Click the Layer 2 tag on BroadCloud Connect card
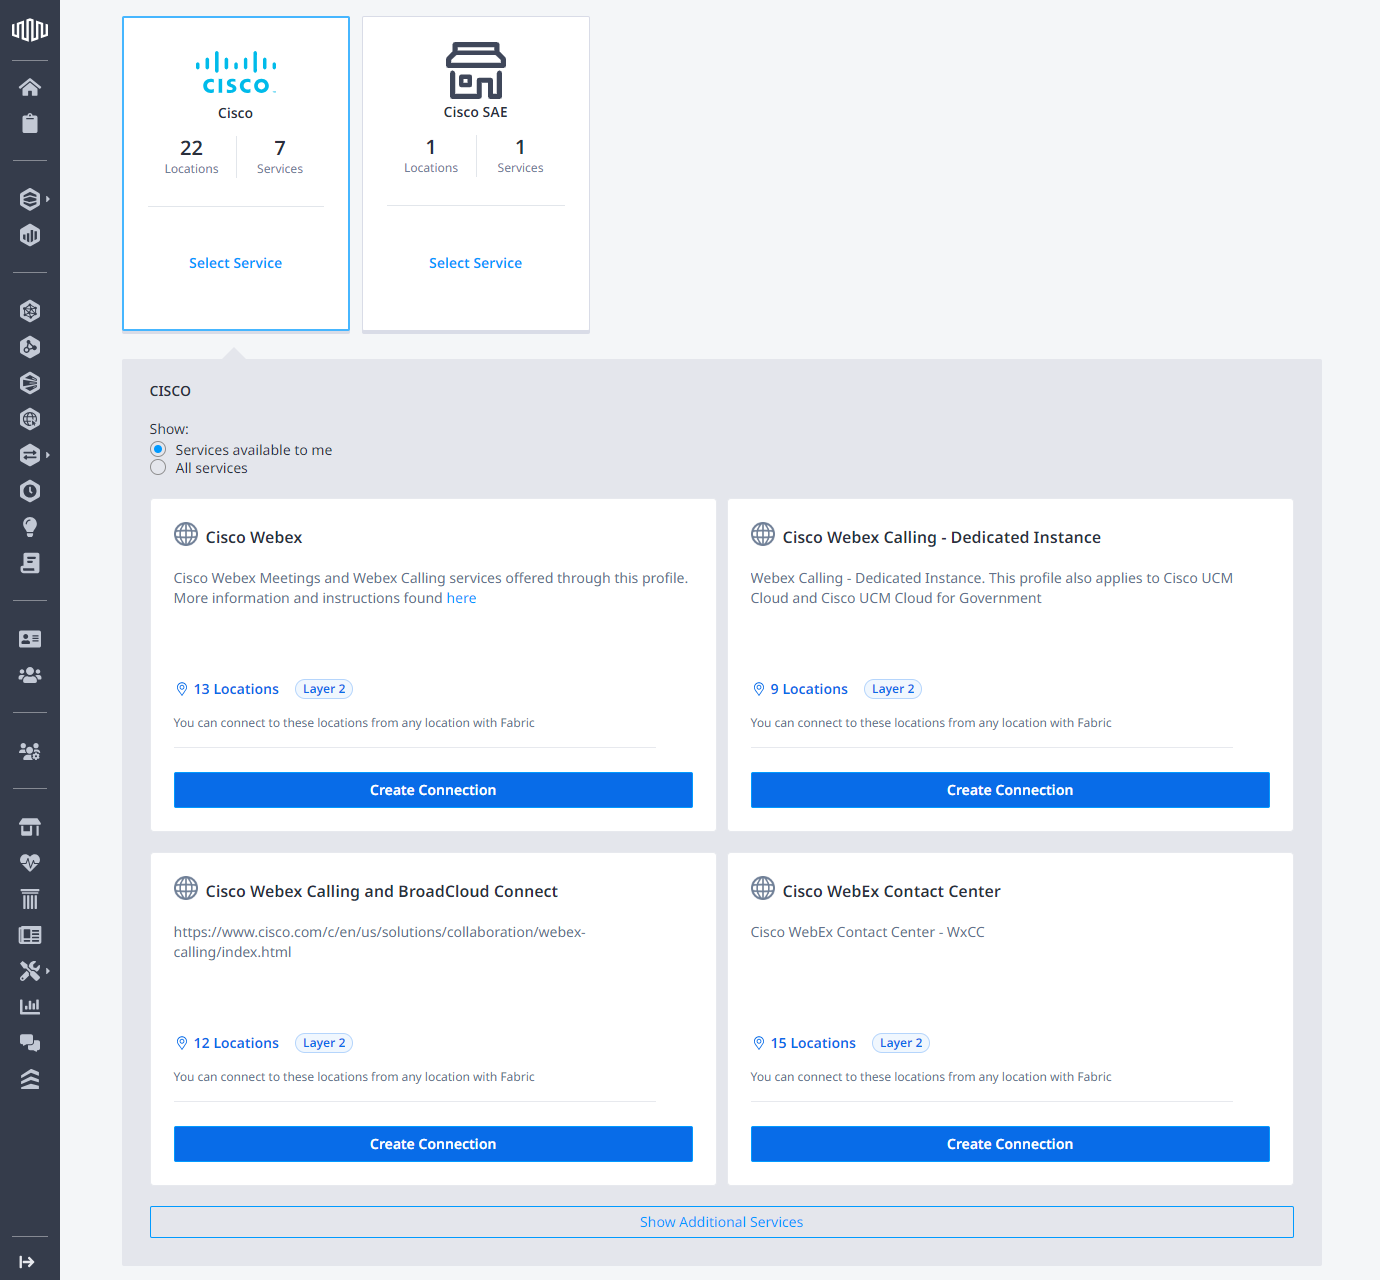Image resolution: width=1380 pixels, height=1280 pixels. (324, 1043)
